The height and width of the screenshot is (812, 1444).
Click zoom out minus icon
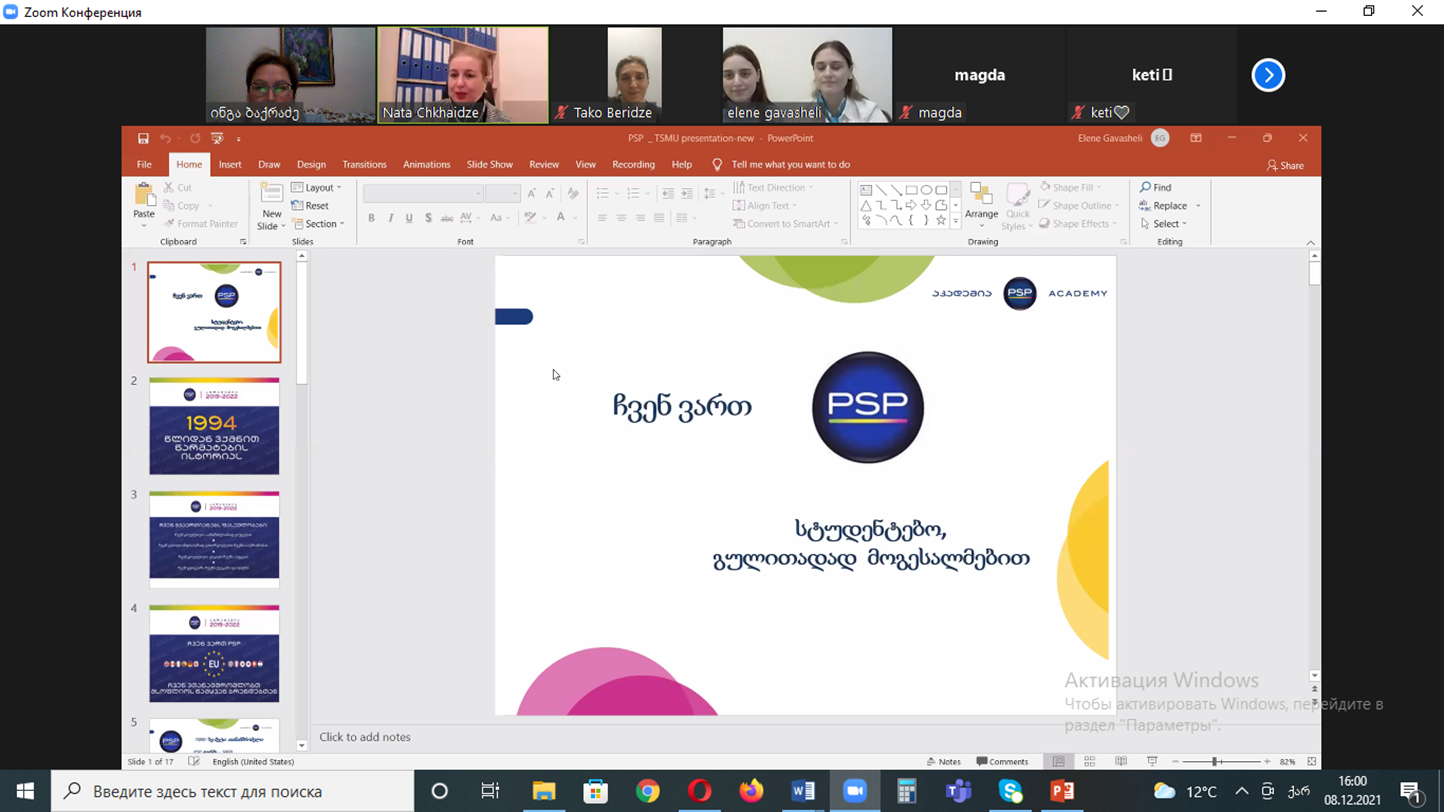pyautogui.click(x=1175, y=762)
